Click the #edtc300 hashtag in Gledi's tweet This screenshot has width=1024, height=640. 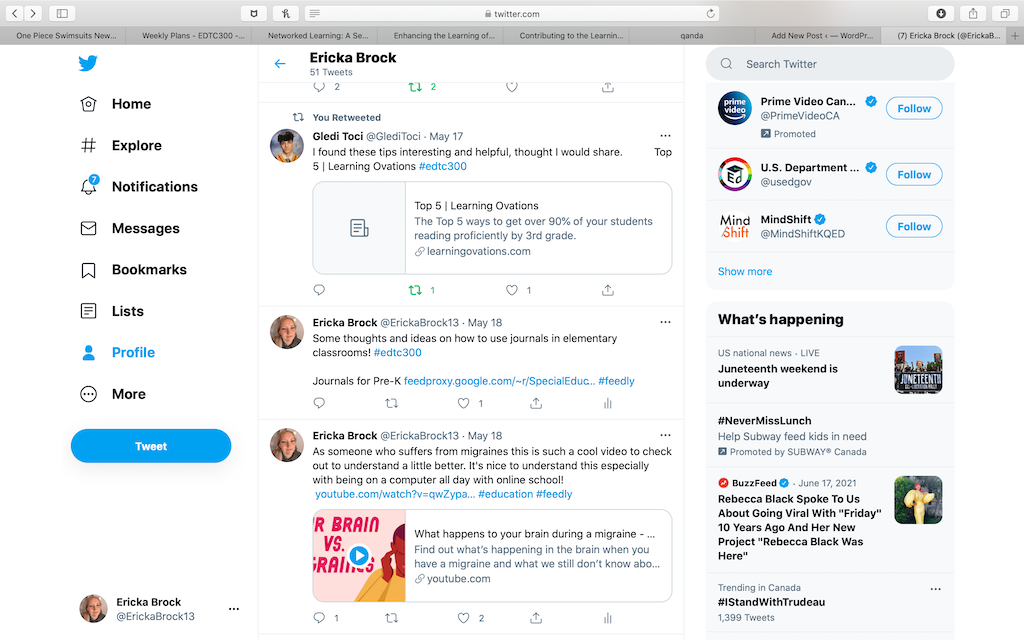pos(443,166)
